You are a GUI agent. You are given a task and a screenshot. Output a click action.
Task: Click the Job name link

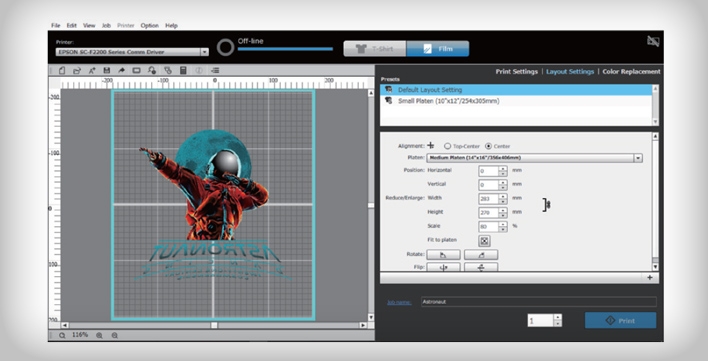coord(399,302)
